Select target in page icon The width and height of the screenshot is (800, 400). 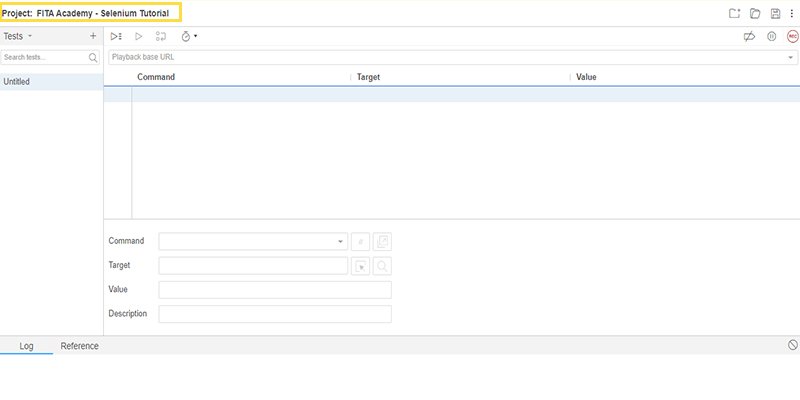point(360,266)
